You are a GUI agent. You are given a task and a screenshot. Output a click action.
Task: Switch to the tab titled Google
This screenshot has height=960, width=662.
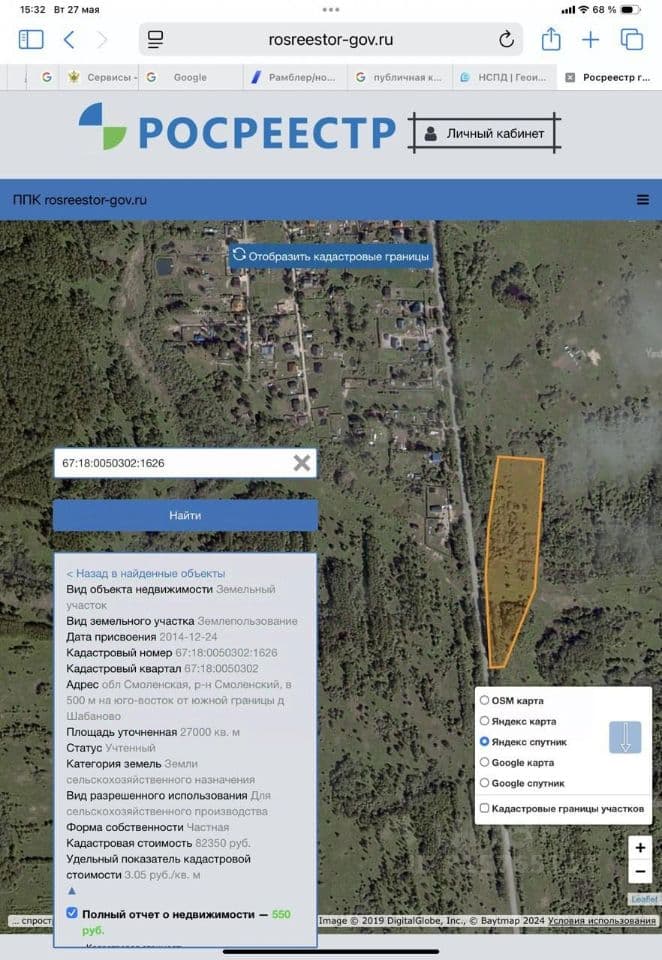[190, 77]
